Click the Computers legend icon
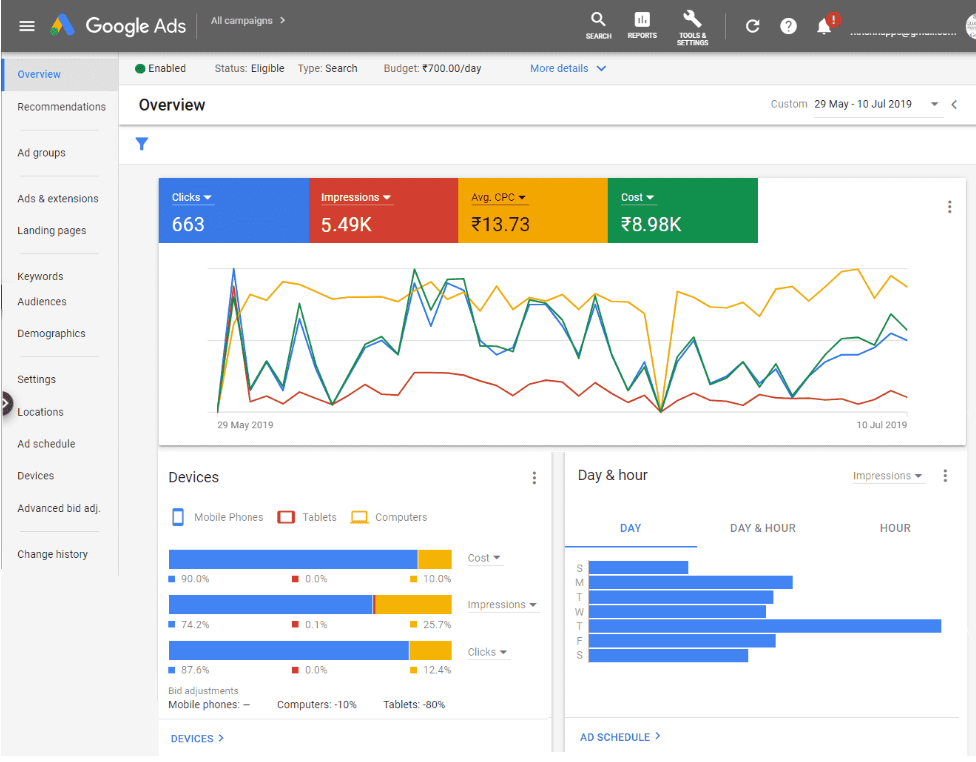976x762 pixels. point(359,517)
